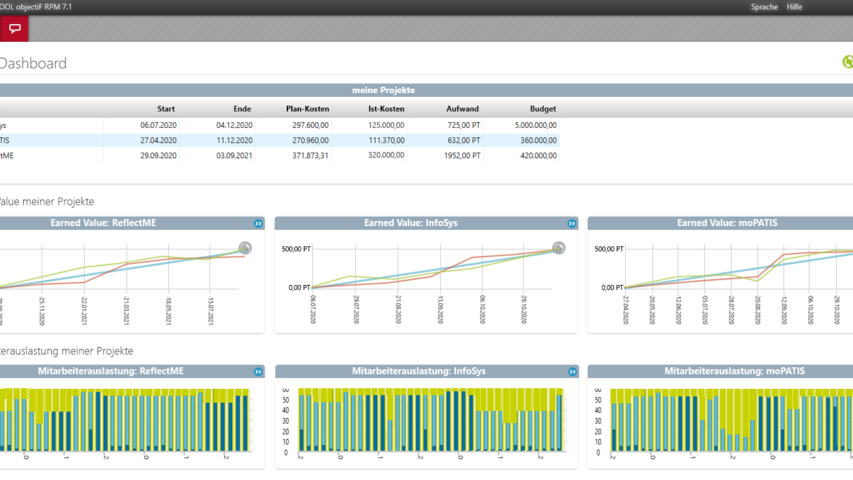Image resolution: width=853 pixels, height=480 pixels.
Task: Select the project row starting 06.07.2020
Action: pos(158,126)
